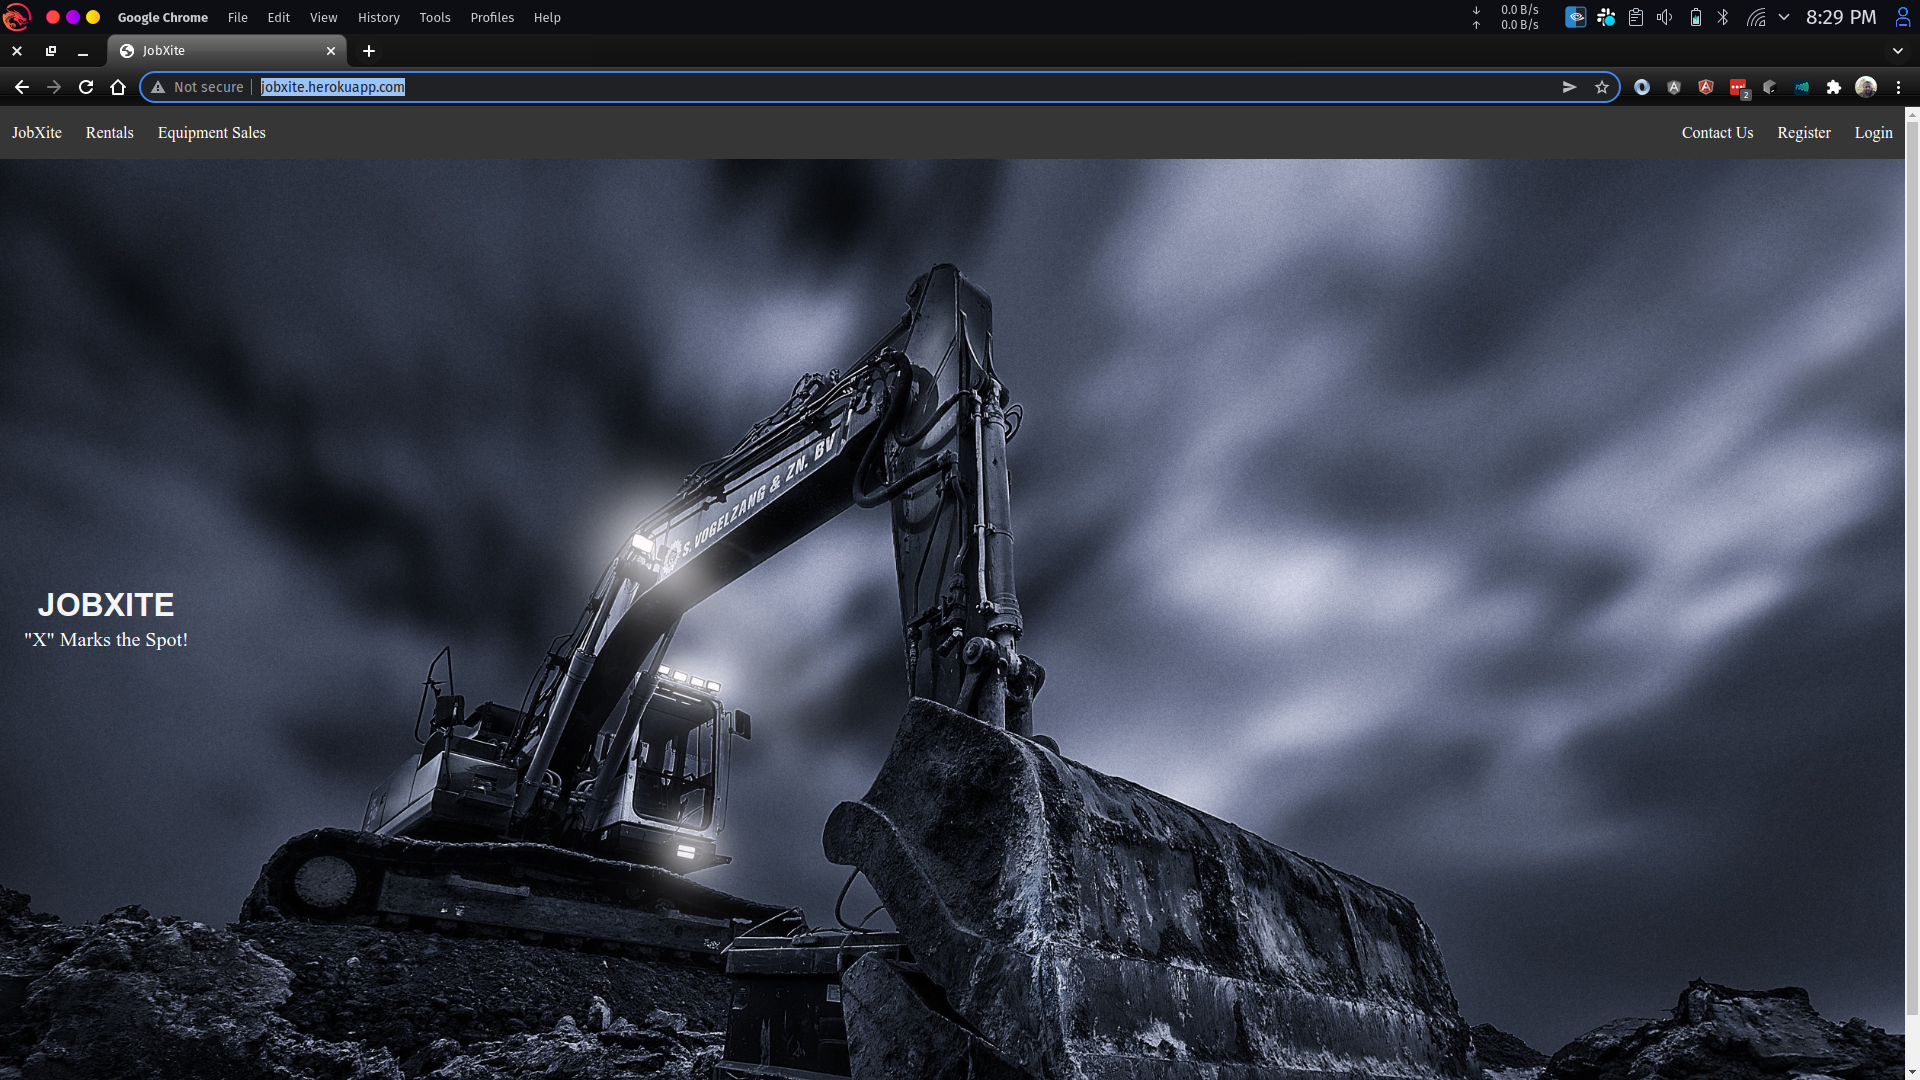The height and width of the screenshot is (1080, 1920).
Task: Open the Profiles menu
Action: coord(492,17)
